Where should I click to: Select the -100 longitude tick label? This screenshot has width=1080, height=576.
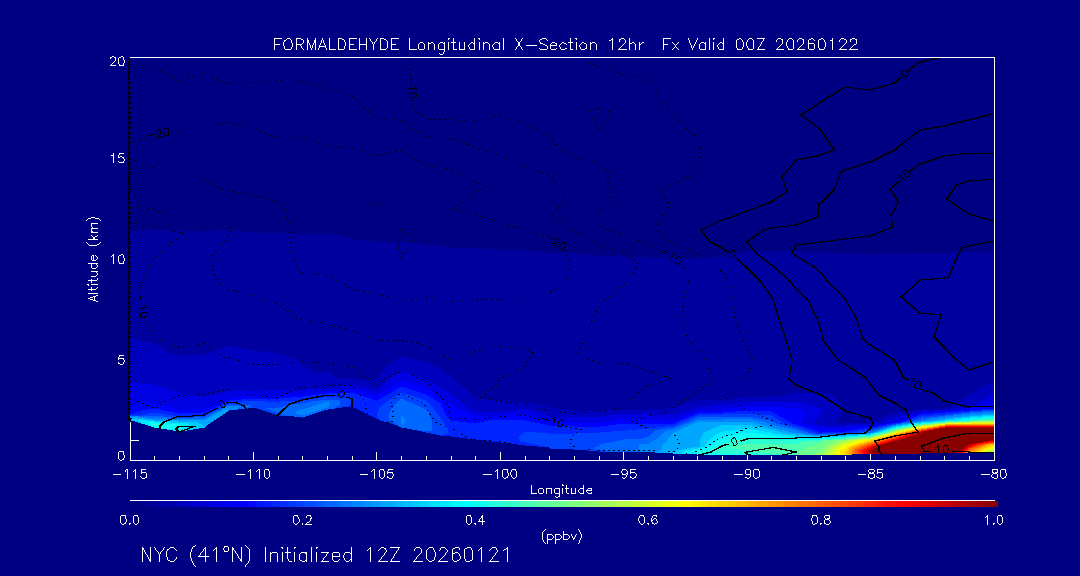[x=499, y=473]
